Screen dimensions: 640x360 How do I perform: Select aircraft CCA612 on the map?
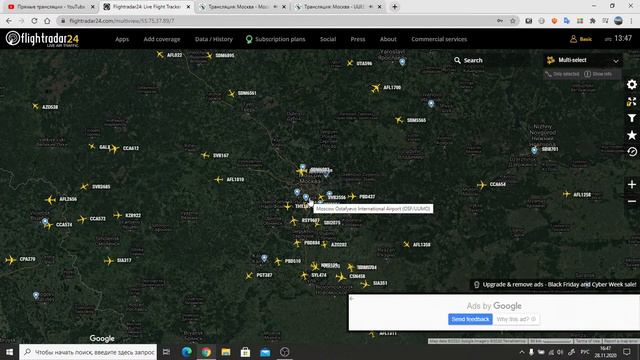click(x=114, y=149)
